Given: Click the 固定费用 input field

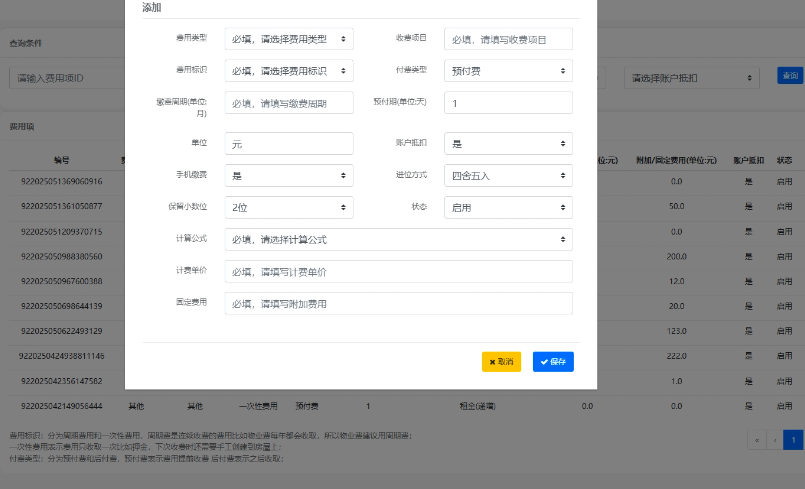Looking at the screenshot, I should pos(398,303).
